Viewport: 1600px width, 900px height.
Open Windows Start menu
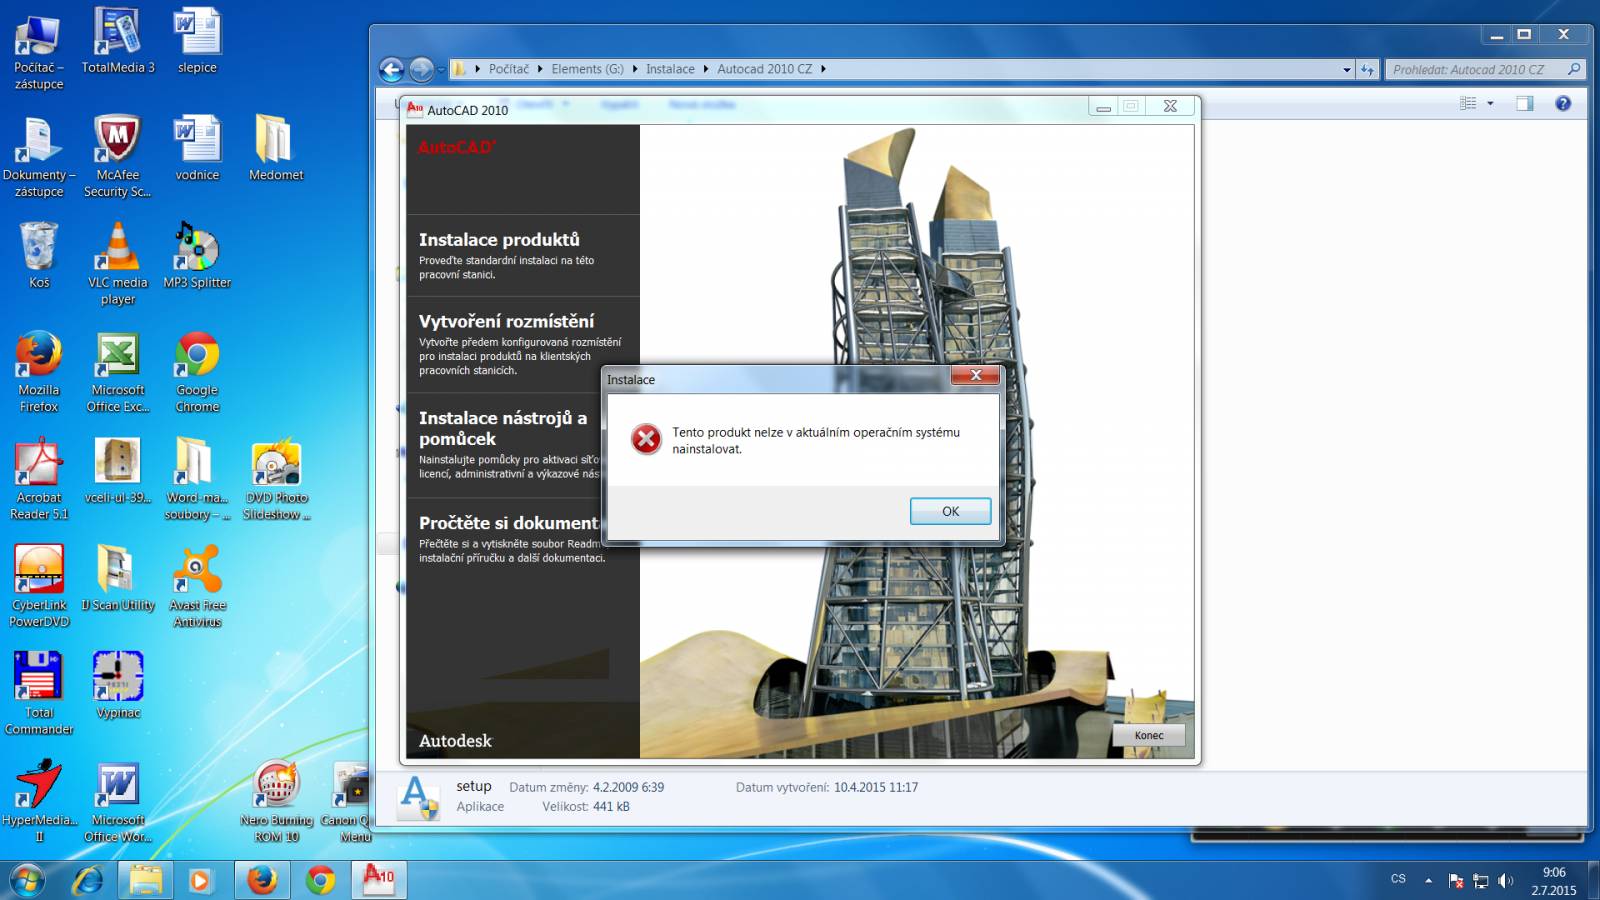(27, 880)
